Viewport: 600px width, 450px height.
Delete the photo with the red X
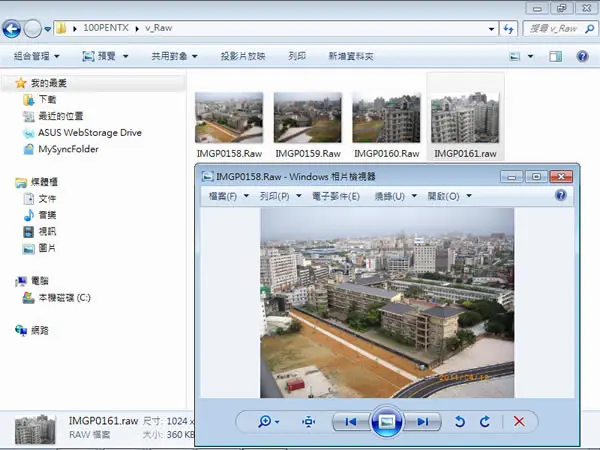(x=519, y=422)
